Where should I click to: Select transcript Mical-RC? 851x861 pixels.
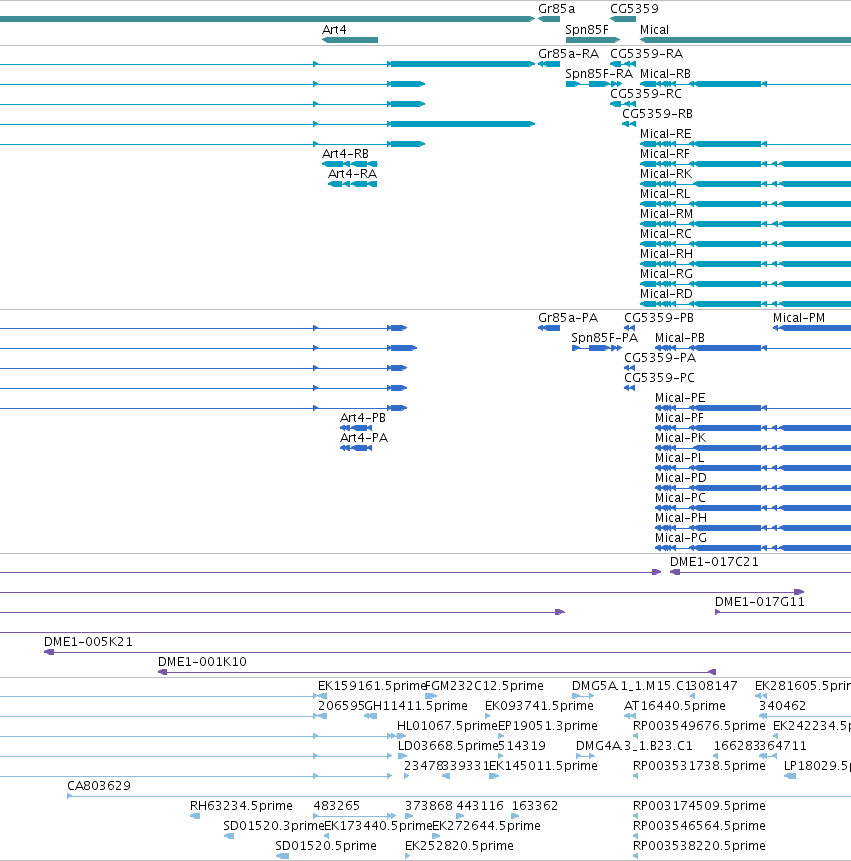665,234
